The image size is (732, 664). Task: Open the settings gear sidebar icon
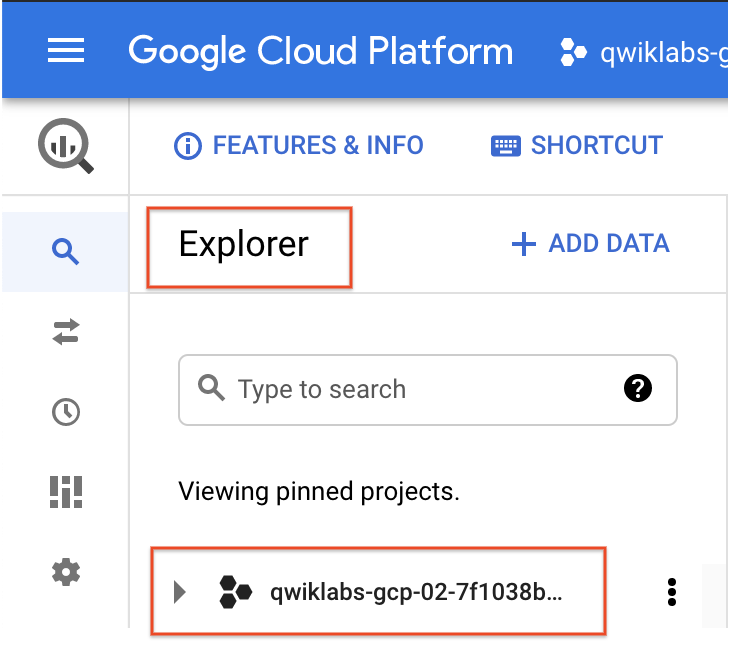[x=66, y=572]
